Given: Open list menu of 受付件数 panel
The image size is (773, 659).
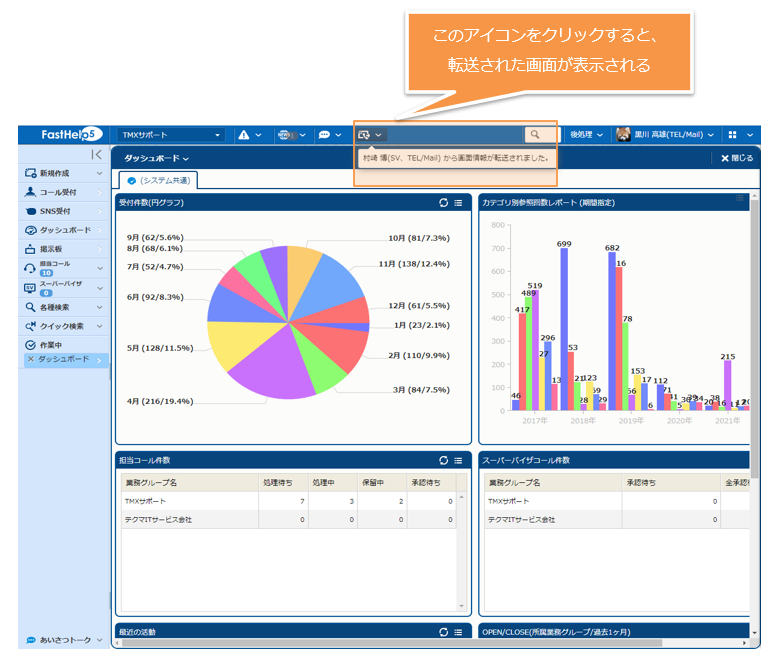Looking at the screenshot, I should pos(458,202).
